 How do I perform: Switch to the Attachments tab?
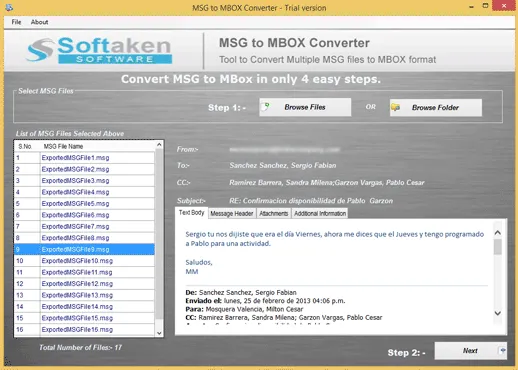point(273,213)
